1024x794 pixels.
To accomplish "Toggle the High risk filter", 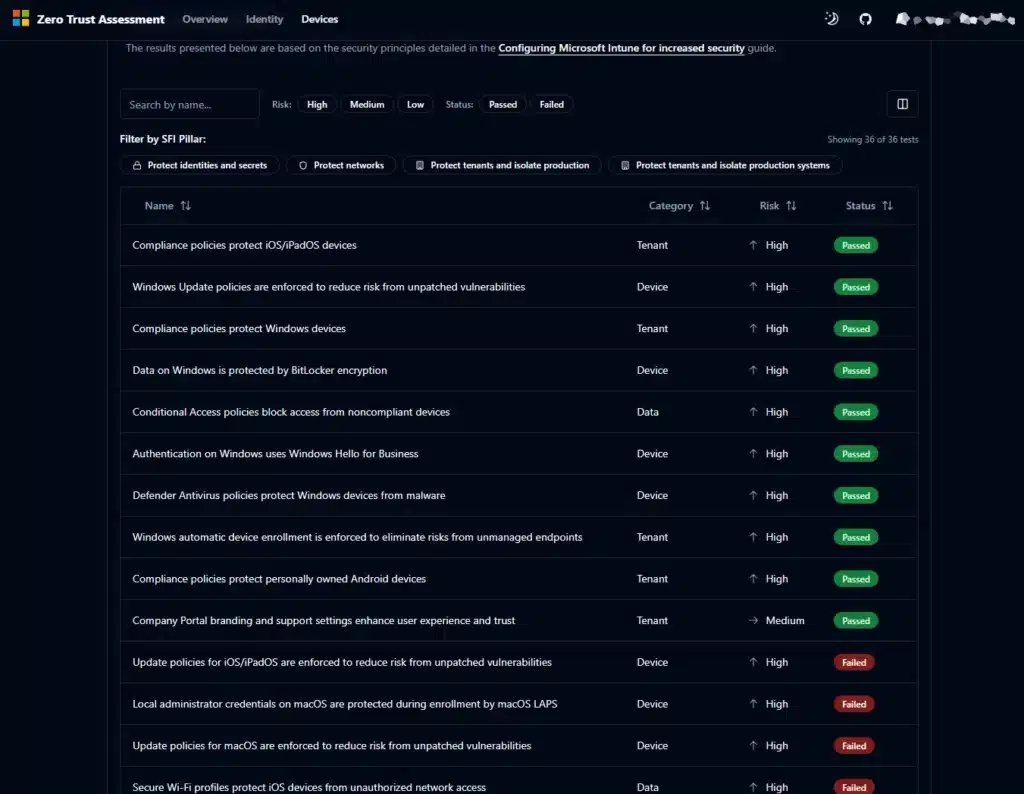I will 317,104.
